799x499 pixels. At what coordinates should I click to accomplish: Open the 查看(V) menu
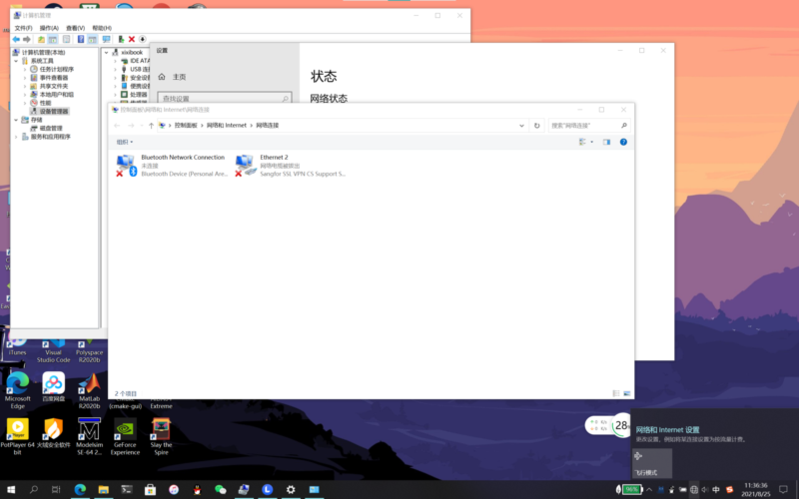pos(75,28)
